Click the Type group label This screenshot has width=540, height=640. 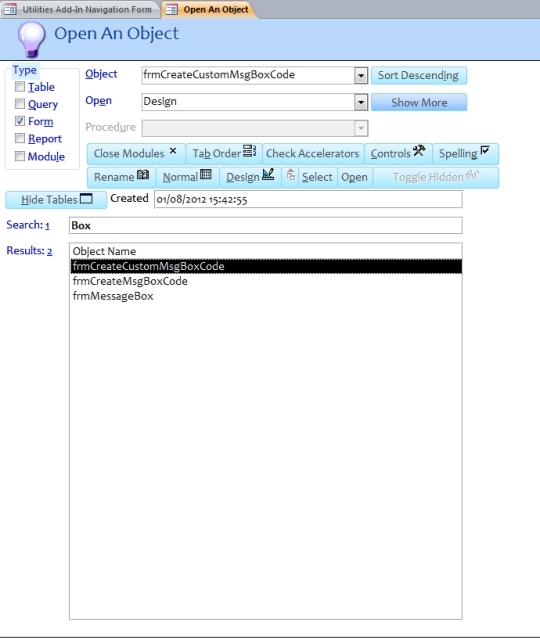click(x=24, y=70)
